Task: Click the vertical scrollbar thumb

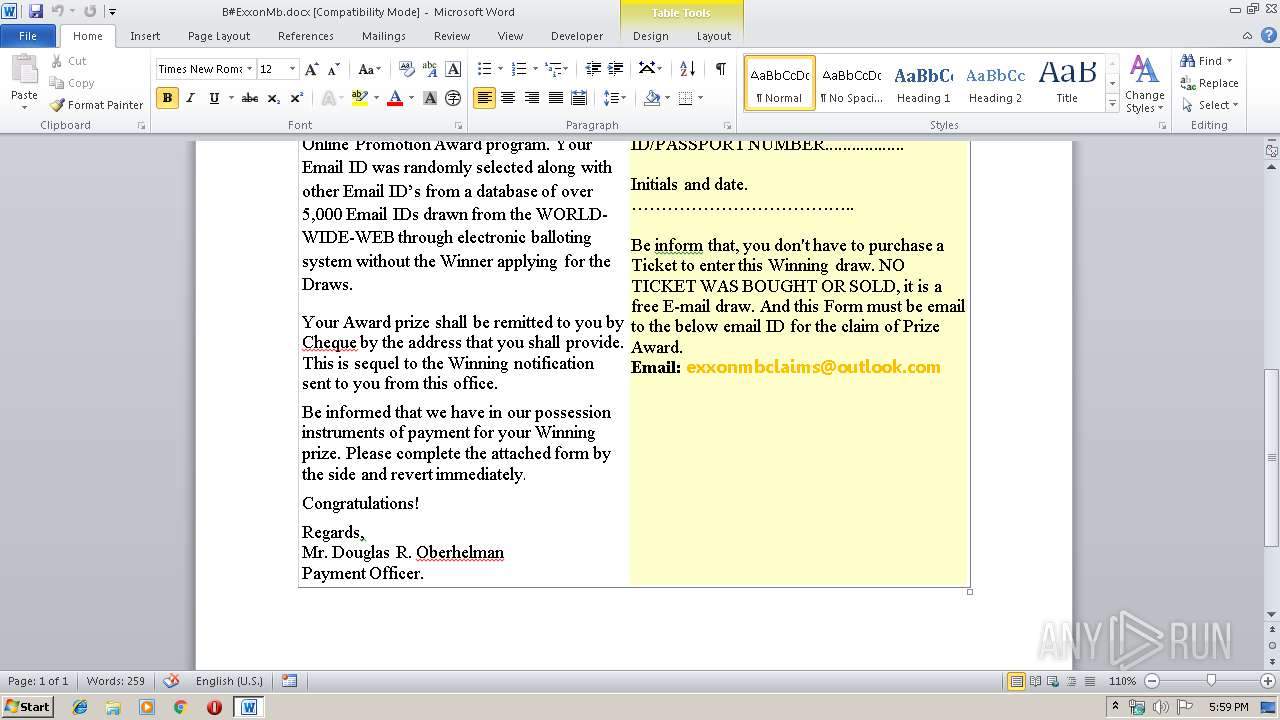Action: click(1271, 457)
